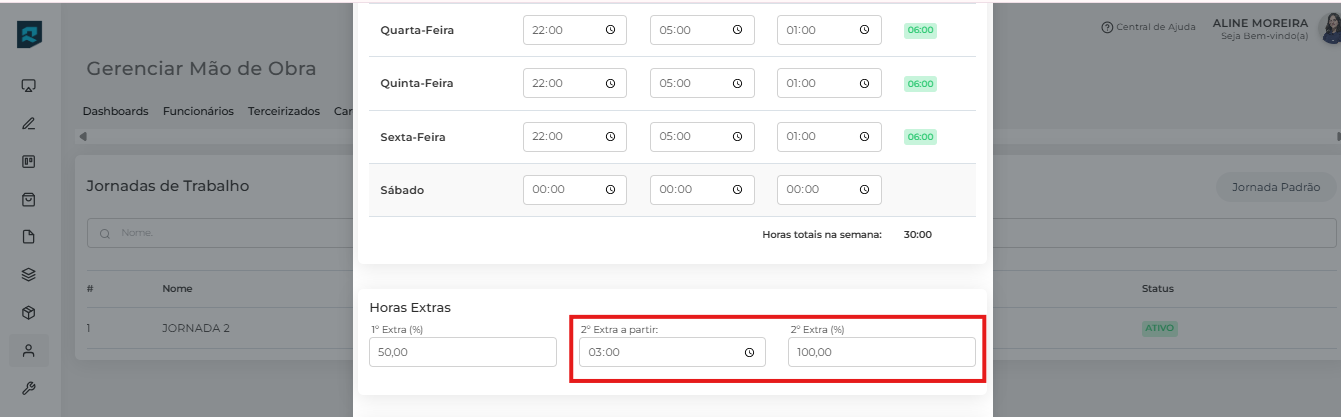Click the 1º Extra (%) input field
Viewport: 1341px width, 417px height.
coord(462,352)
